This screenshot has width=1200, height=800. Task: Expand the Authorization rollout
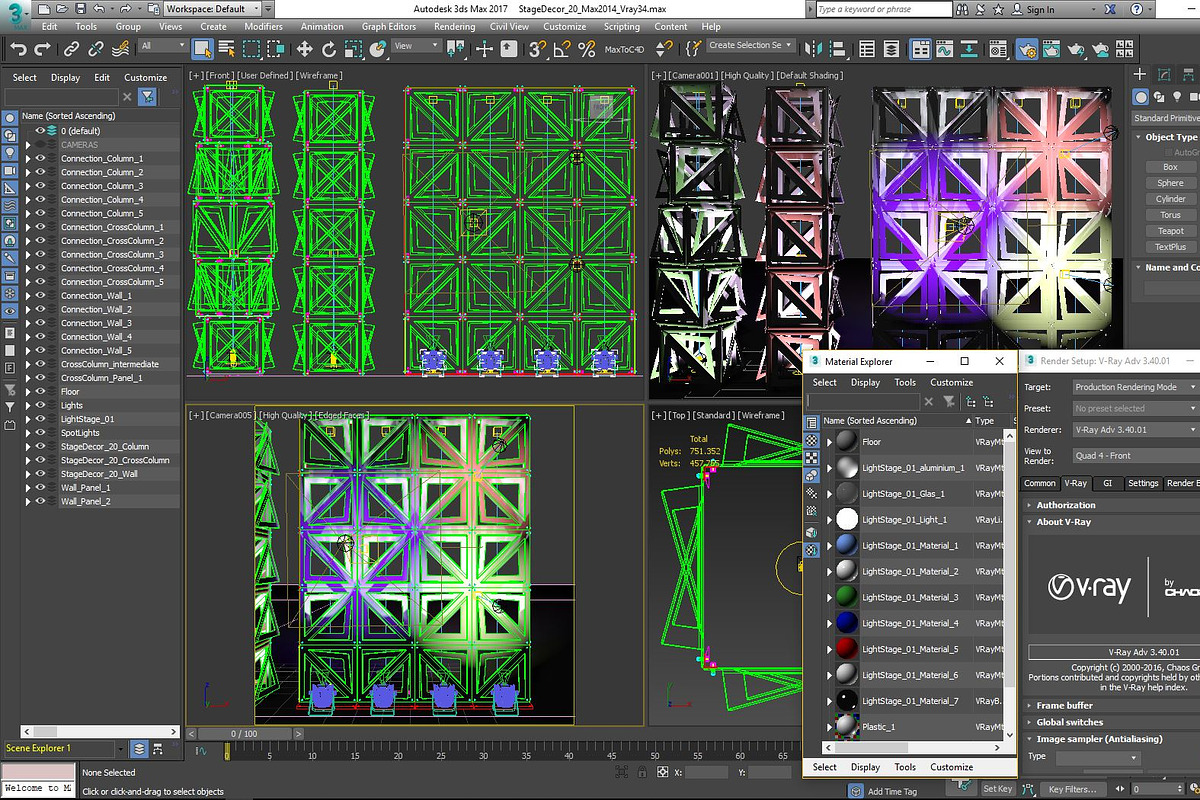pos(1030,505)
